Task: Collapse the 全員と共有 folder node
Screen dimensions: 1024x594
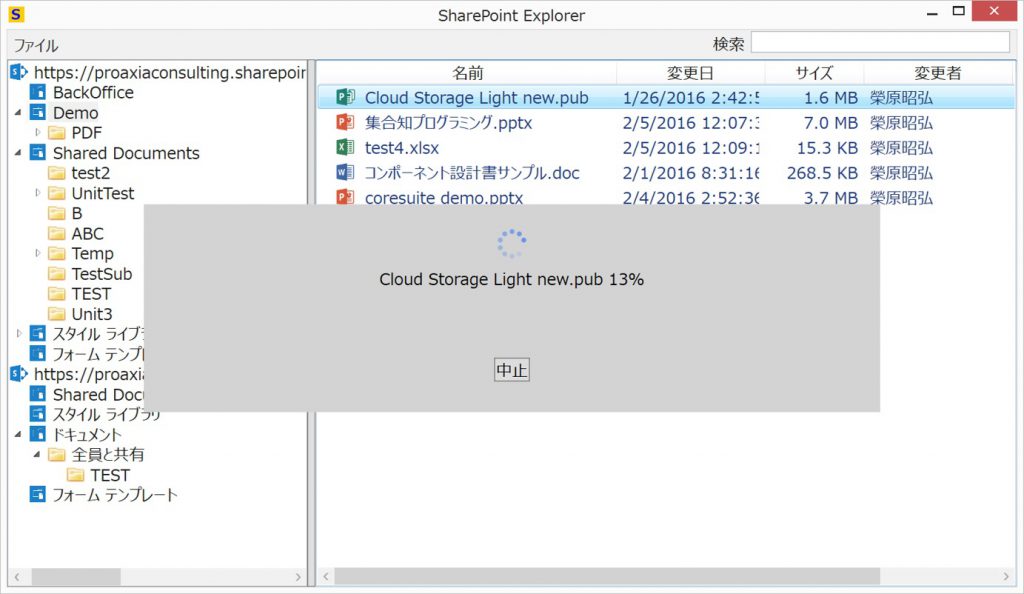Action: pyautogui.click(x=37, y=454)
